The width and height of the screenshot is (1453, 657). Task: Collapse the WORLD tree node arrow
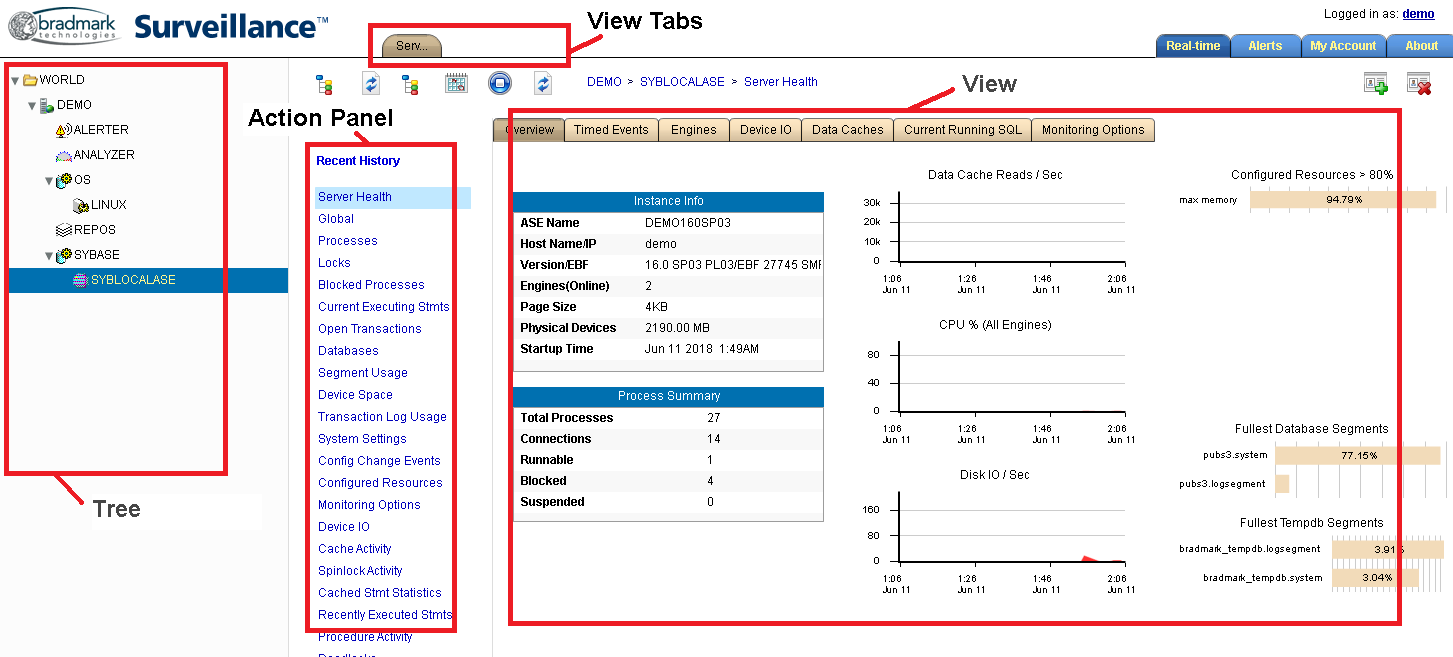(x=16, y=80)
